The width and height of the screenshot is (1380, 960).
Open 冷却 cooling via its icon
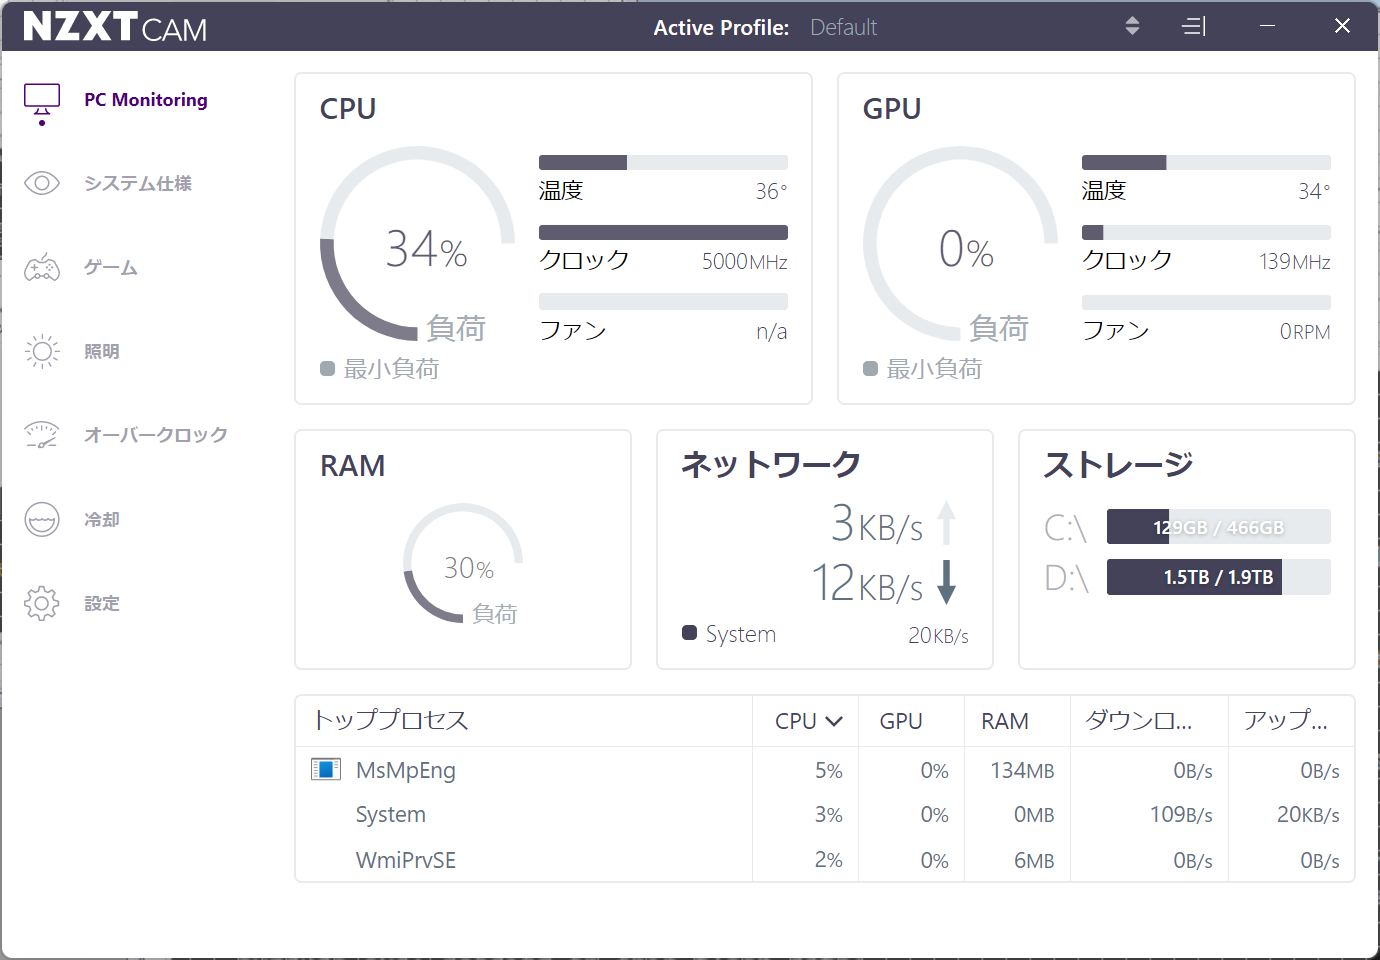pos(42,519)
